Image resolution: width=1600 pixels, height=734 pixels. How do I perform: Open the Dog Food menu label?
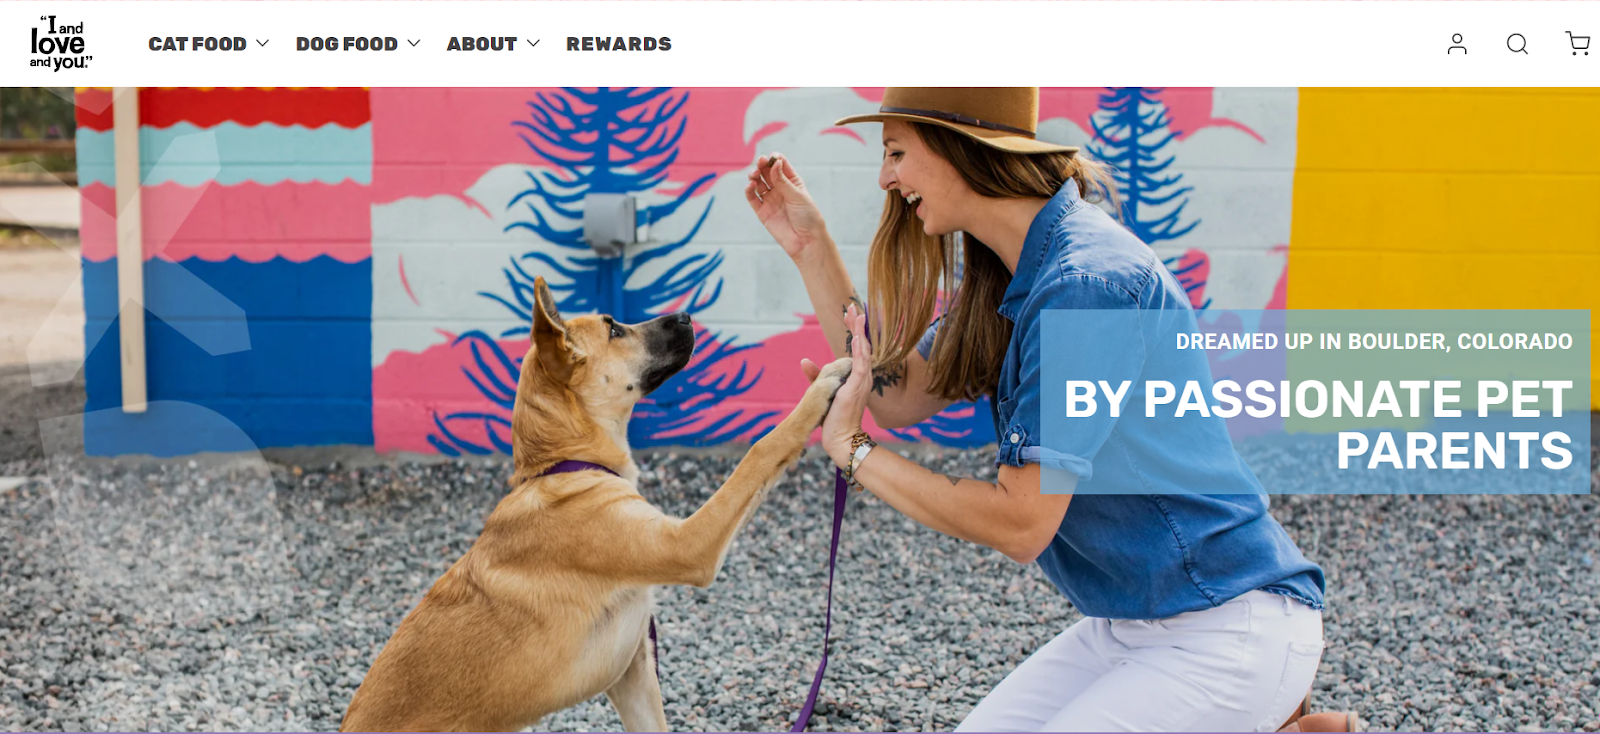346,44
